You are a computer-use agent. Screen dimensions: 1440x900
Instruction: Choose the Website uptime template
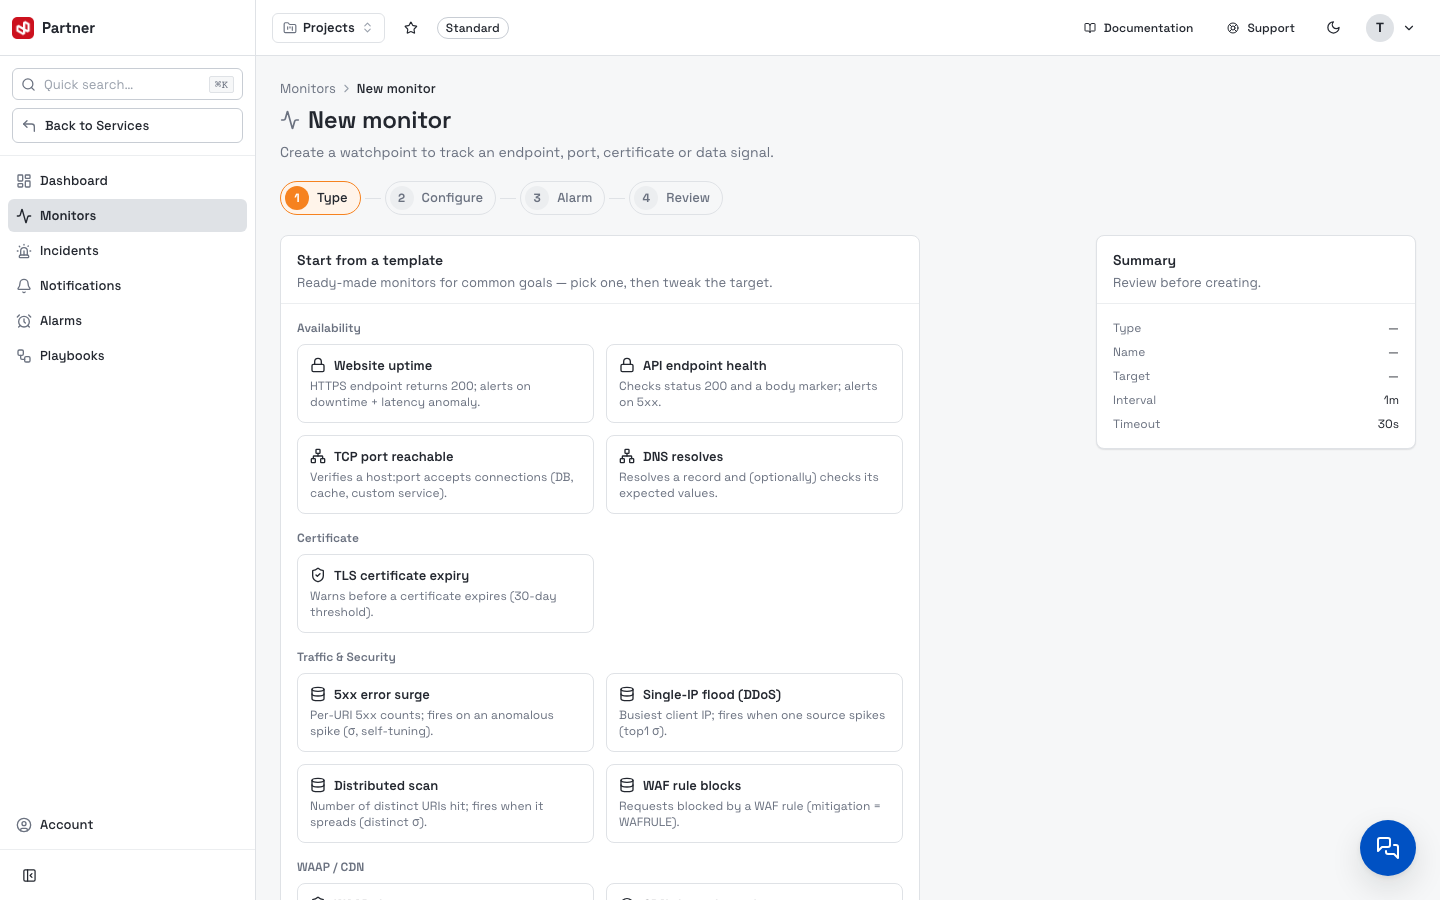point(445,384)
